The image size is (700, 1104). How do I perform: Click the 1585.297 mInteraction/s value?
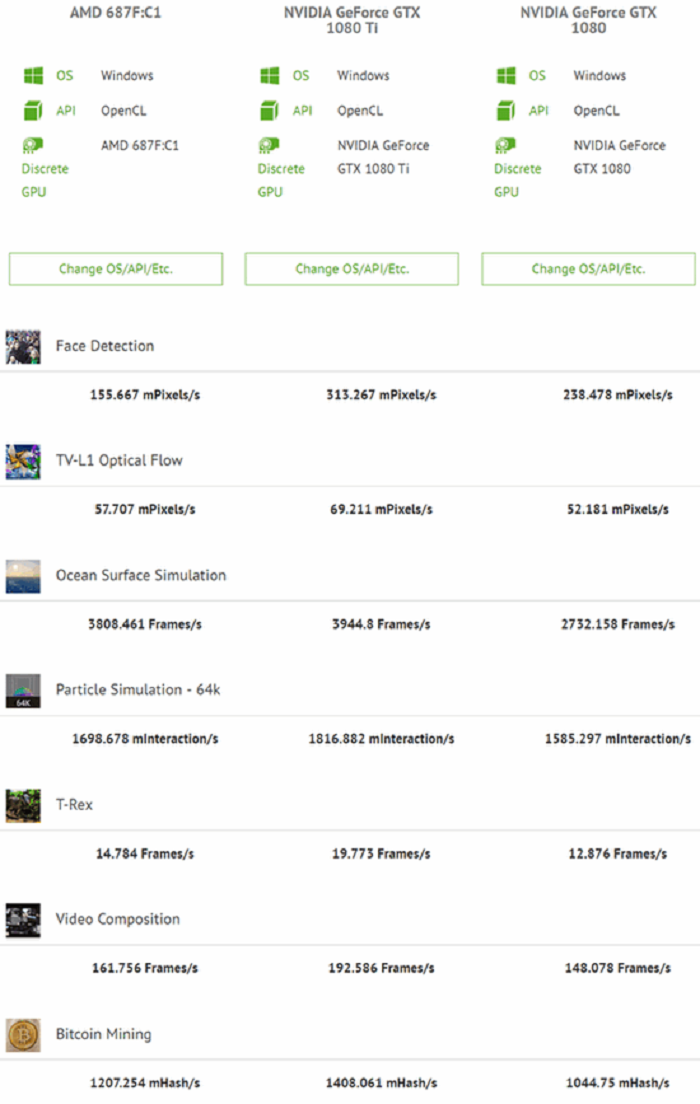point(618,739)
